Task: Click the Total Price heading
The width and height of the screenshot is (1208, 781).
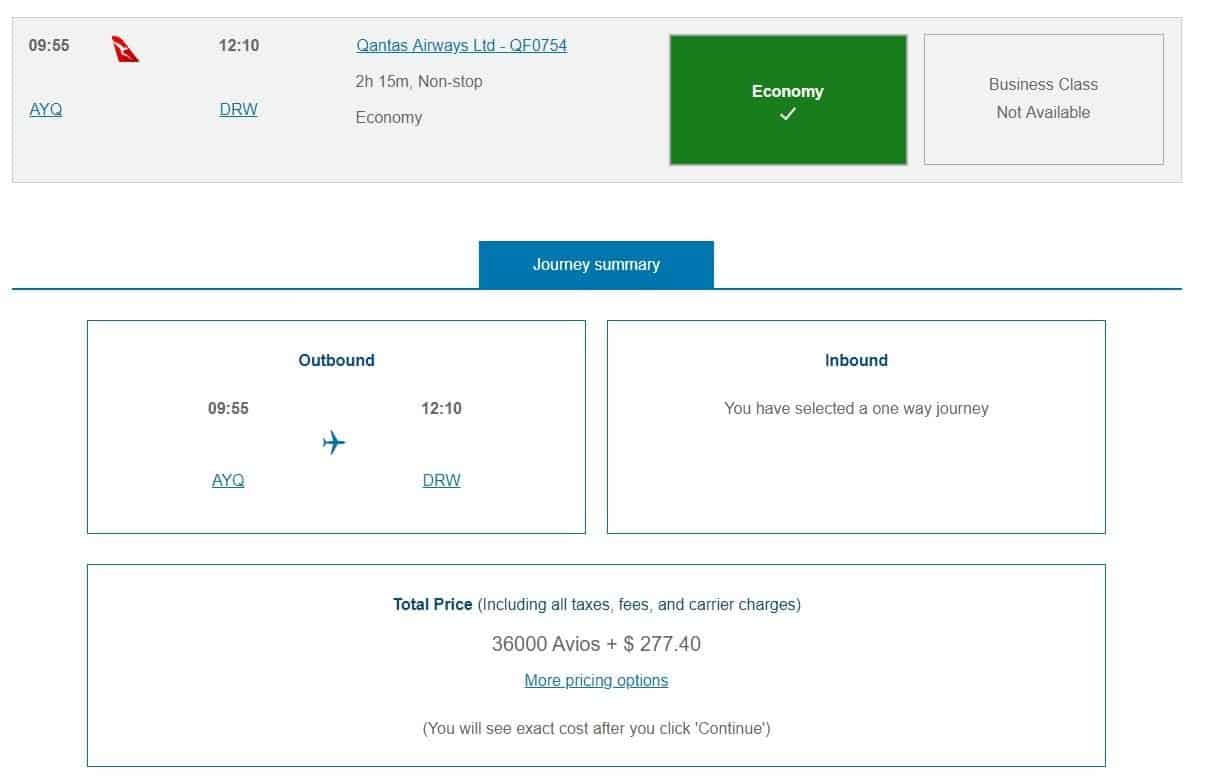Action: pyautogui.click(x=432, y=604)
